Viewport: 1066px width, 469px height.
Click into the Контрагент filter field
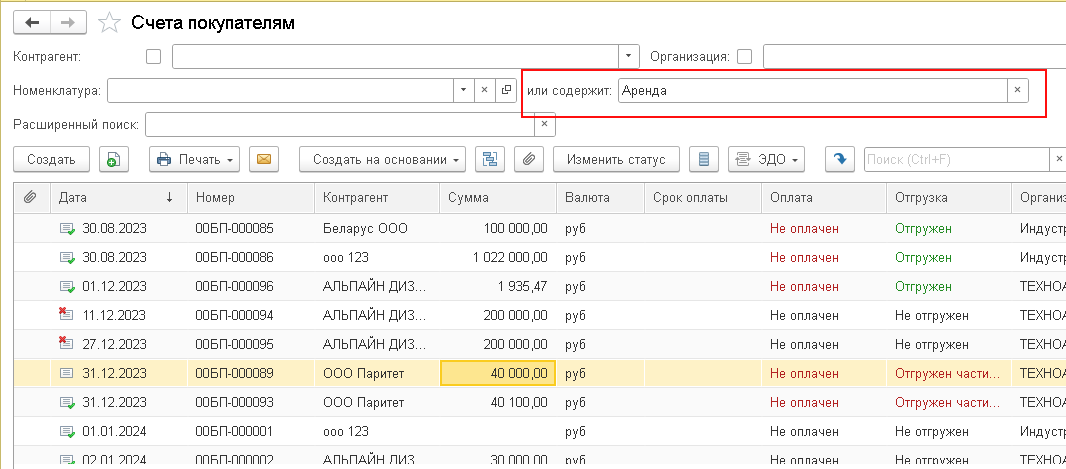[x=395, y=56]
